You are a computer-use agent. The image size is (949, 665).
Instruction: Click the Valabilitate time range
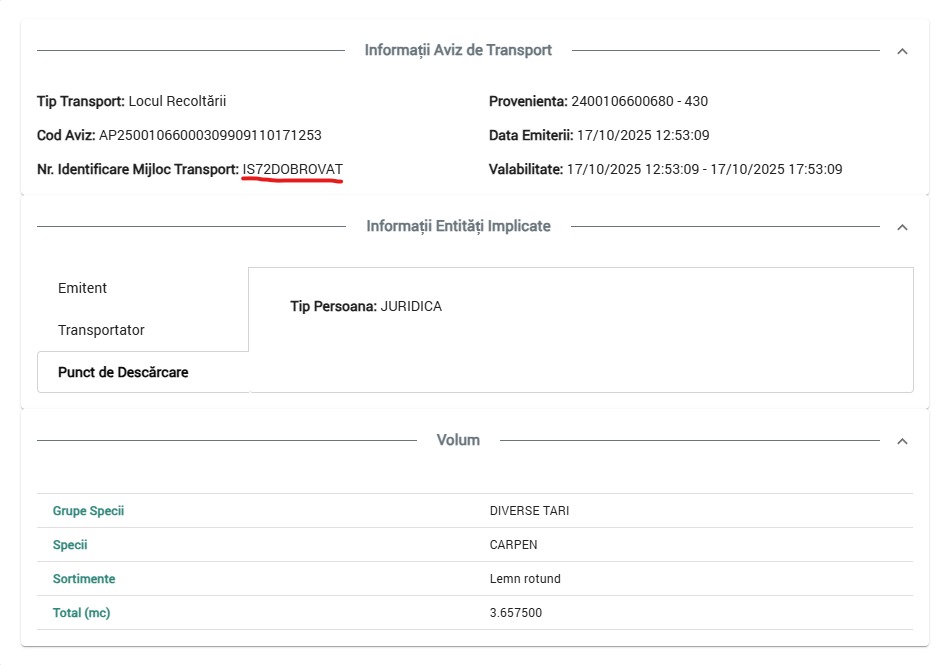click(704, 169)
